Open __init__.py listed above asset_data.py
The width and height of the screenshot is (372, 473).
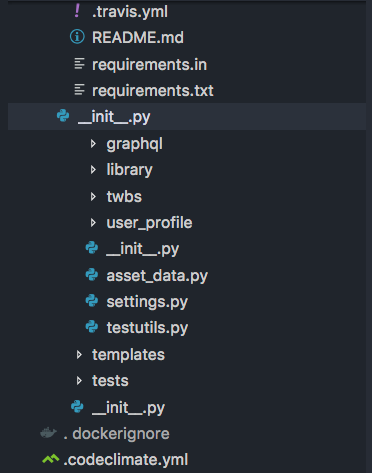pyautogui.click(x=143, y=249)
